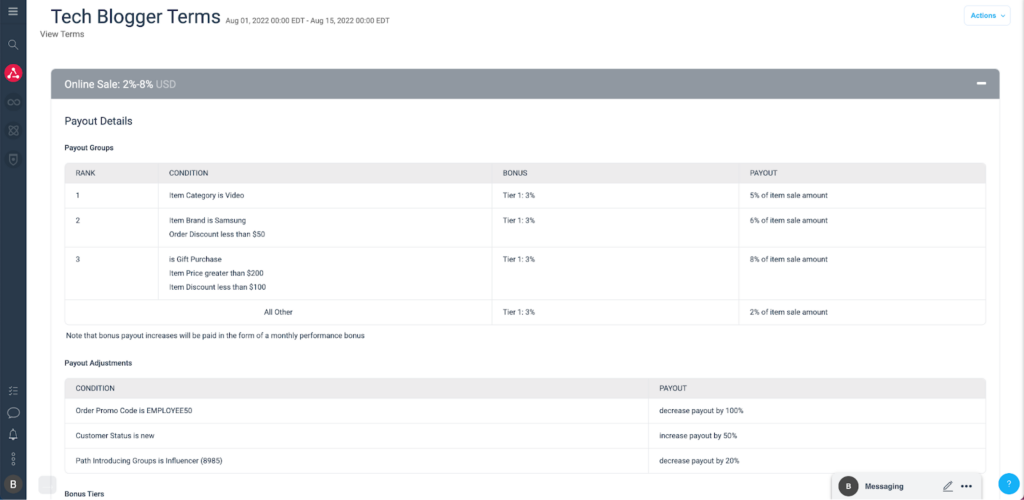Open Messaging more options ellipsis

pos(966,486)
